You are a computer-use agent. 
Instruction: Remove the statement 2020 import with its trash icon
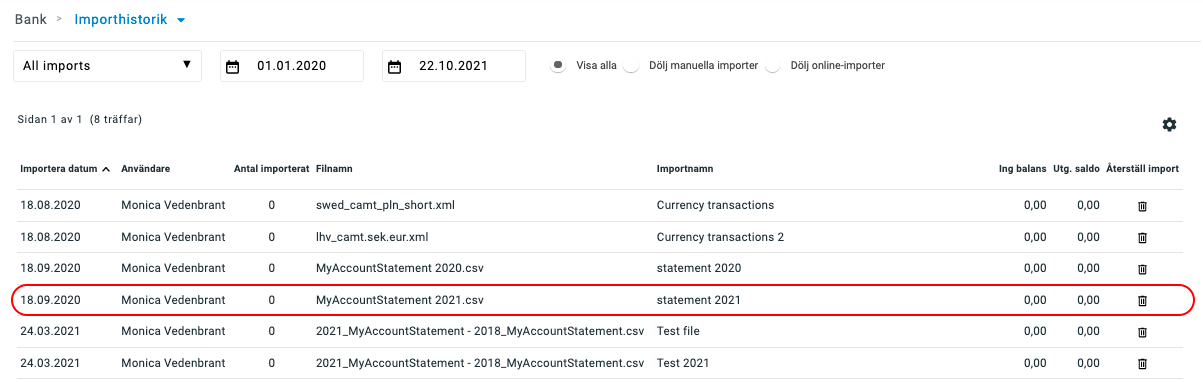(1142, 269)
